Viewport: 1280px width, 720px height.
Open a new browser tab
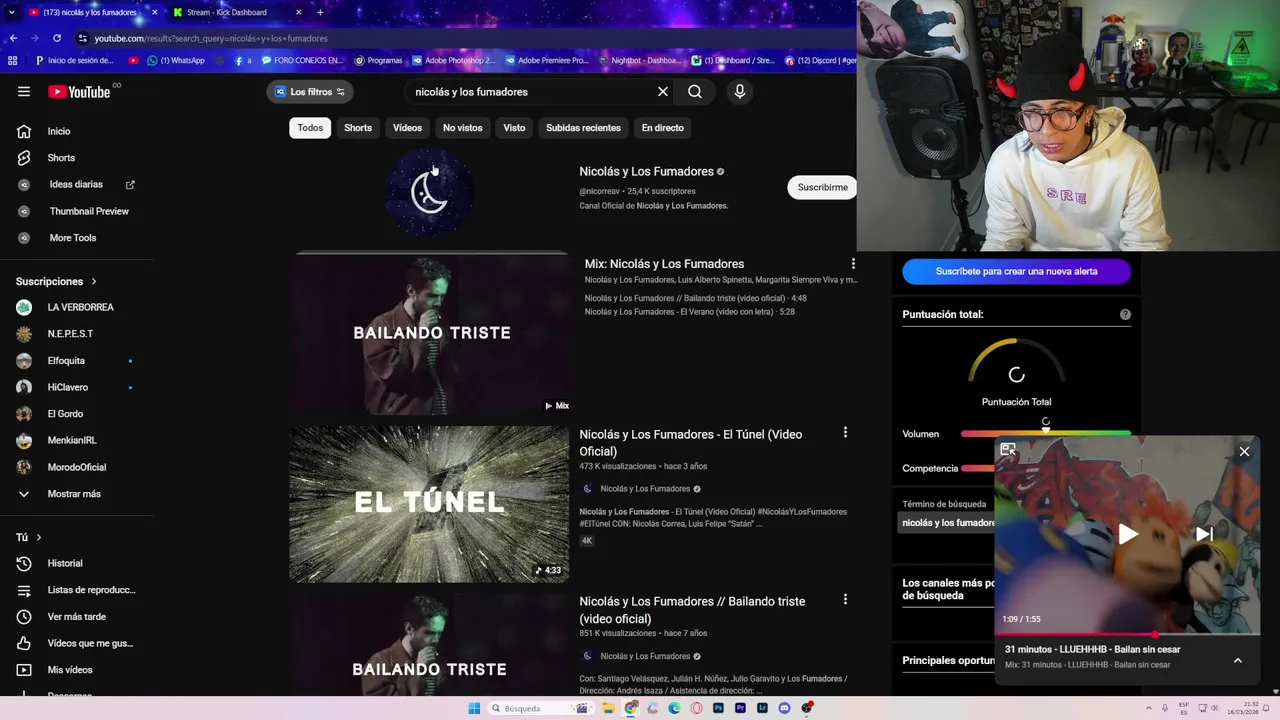tap(320, 12)
